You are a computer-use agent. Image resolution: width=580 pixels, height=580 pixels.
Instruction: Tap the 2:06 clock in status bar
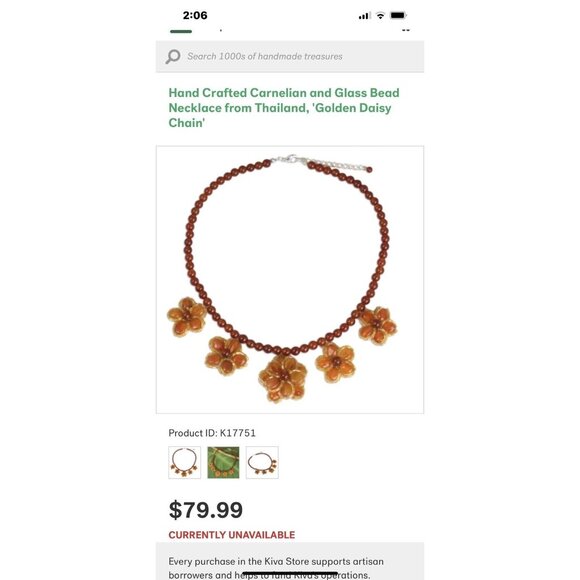tap(195, 16)
